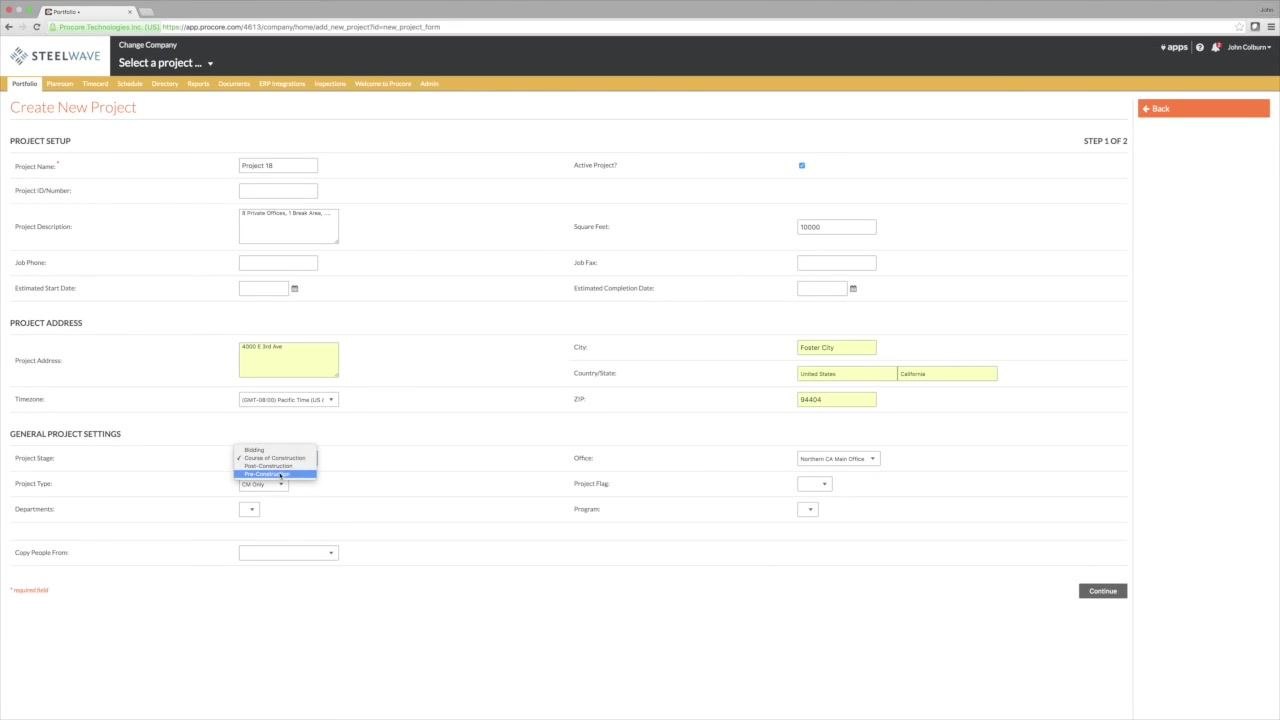1280x720 pixels.
Task: Reload the page in the browser
Action: click(x=37, y=27)
